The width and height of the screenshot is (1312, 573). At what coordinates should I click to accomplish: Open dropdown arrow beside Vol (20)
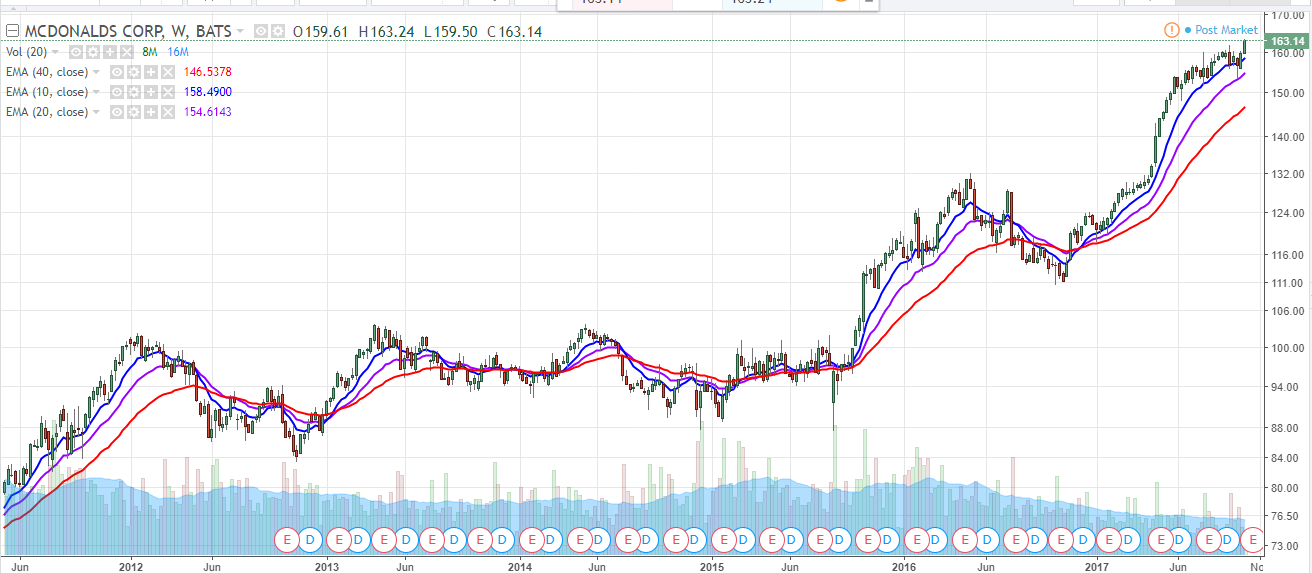[55, 52]
